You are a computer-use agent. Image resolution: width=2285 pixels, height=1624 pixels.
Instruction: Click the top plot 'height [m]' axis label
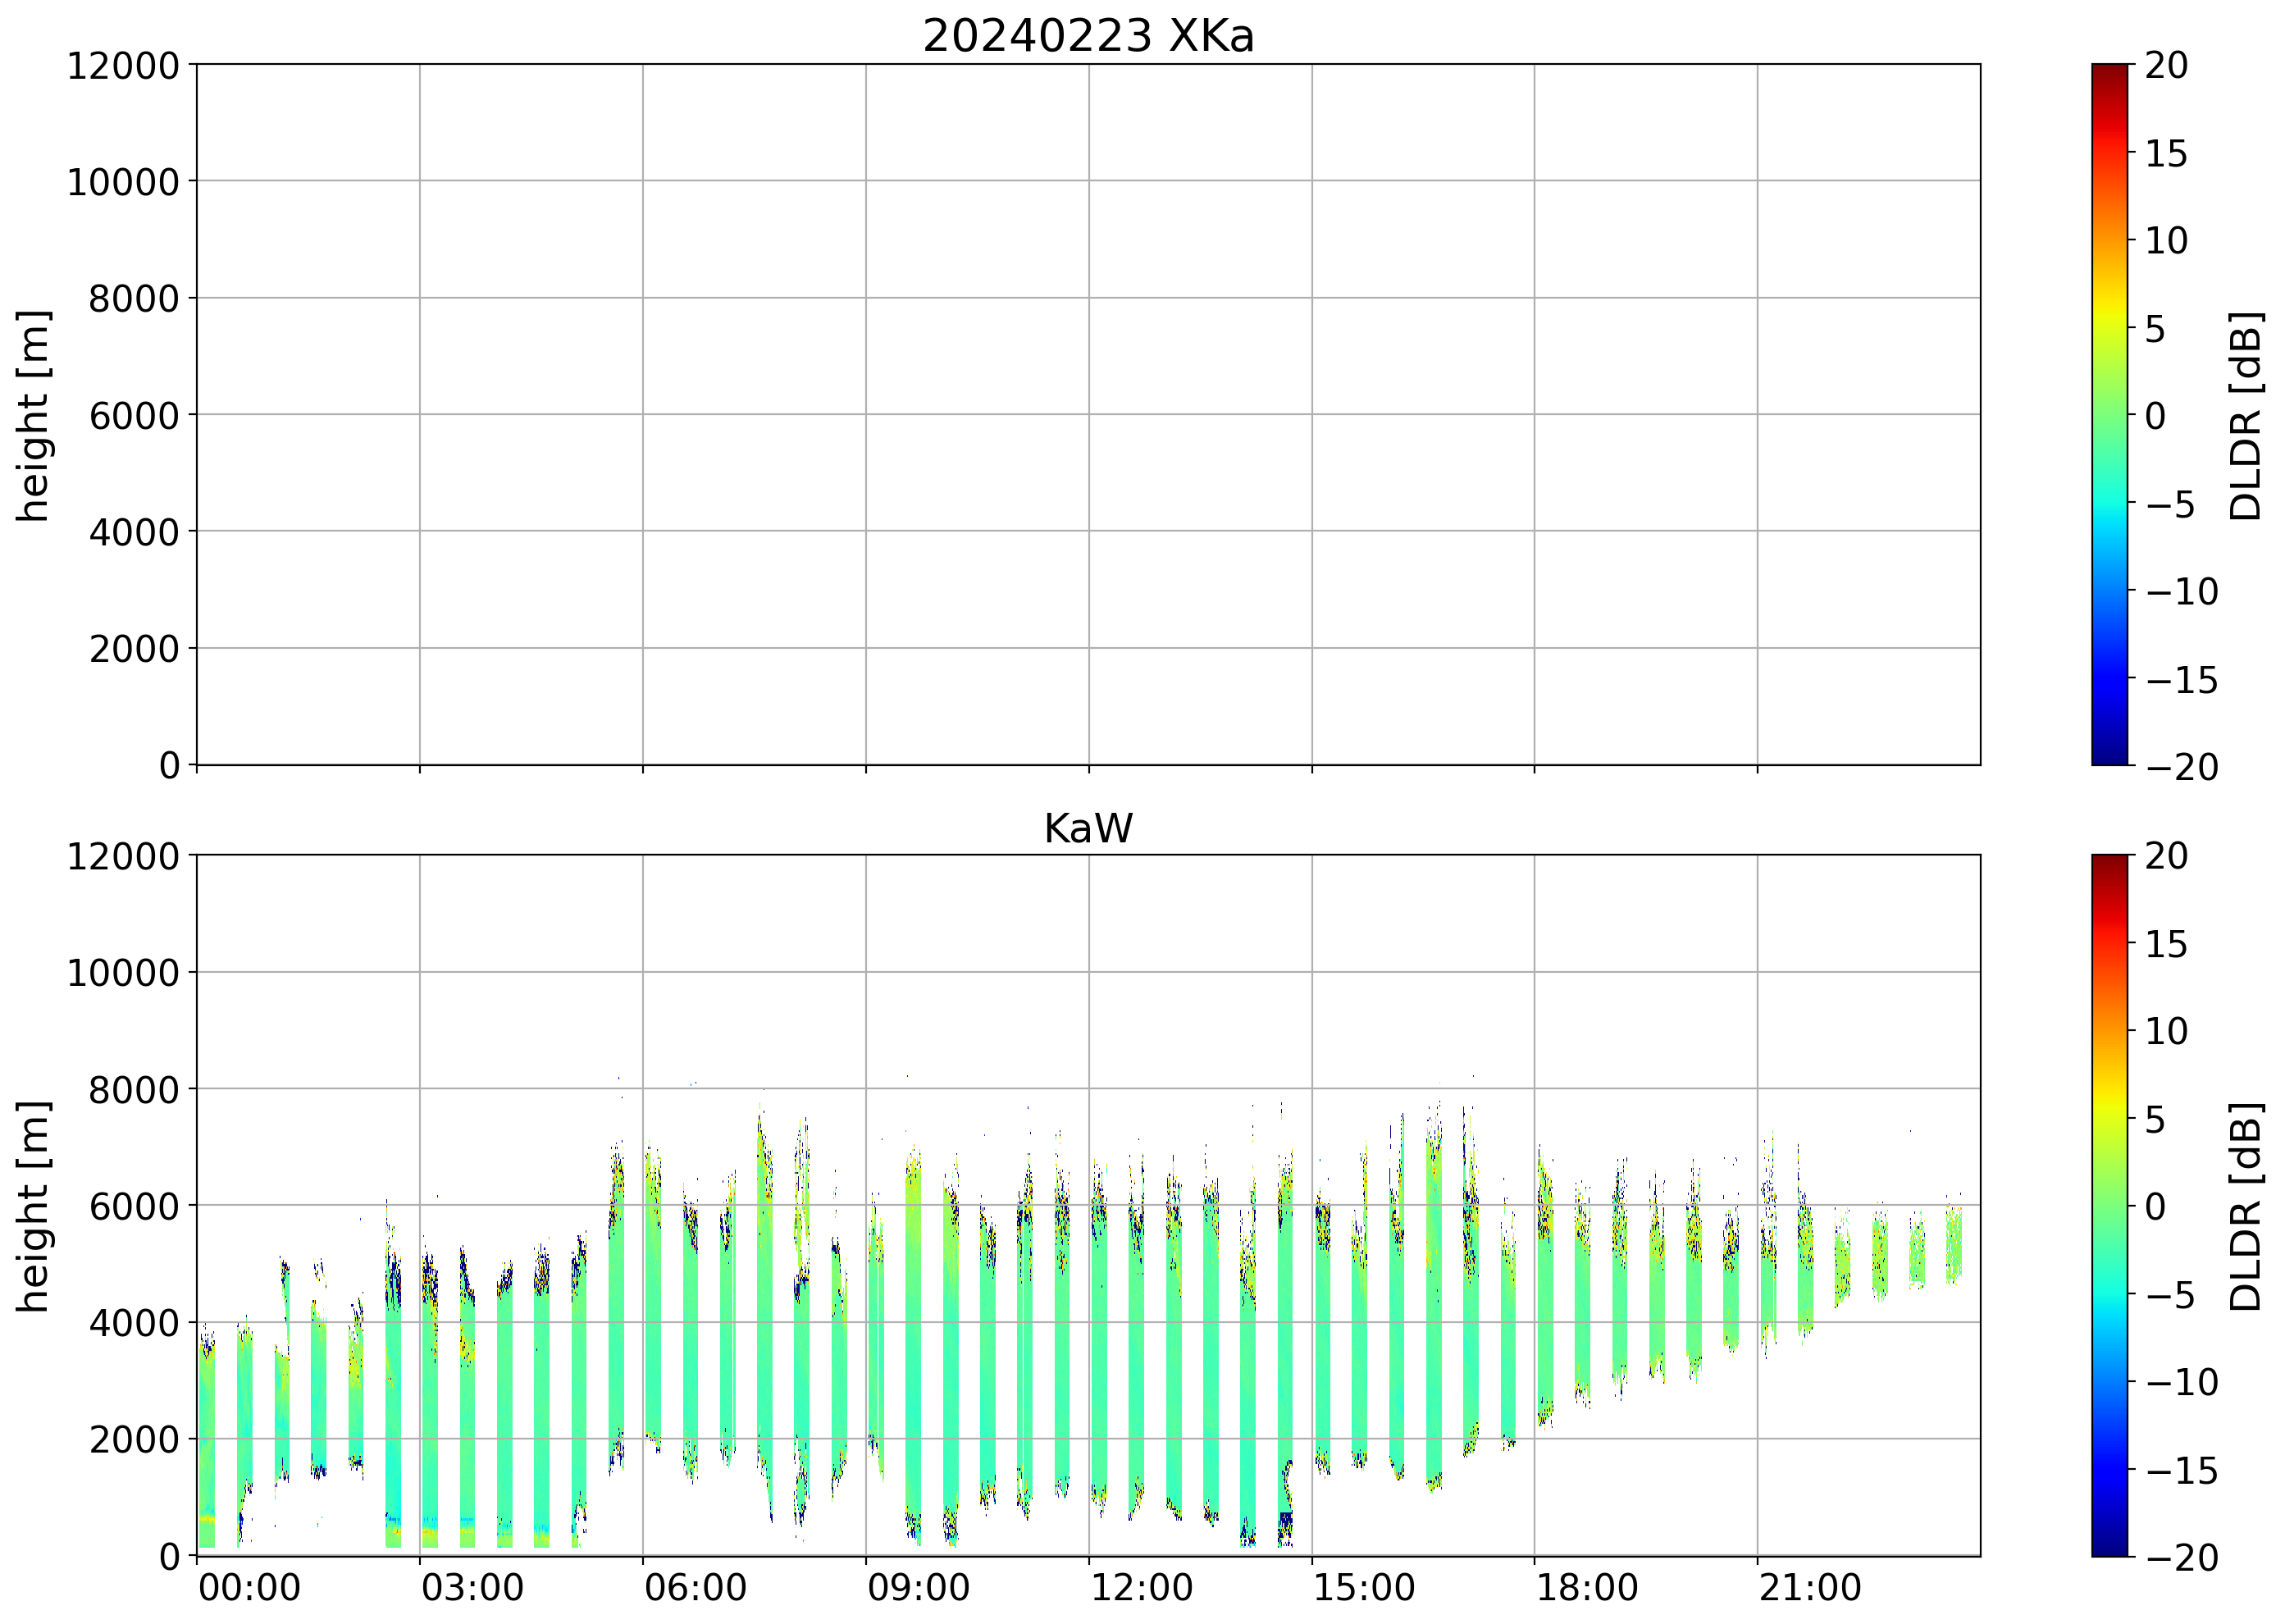coord(33,415)
